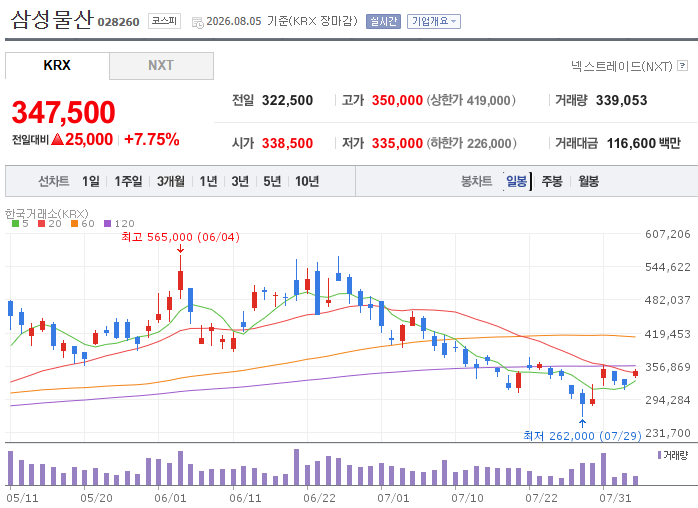The height and width of the screenshot is (508, 698).
Task: Select the 3년 line chart period
Action: (240, 181)
